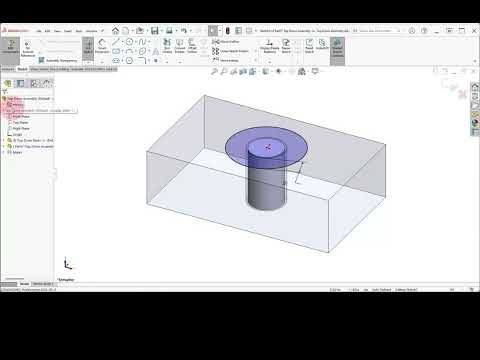Select the Straight Slot sketch tool
This screenshot has height=360, width=480.
pos(116,61)
